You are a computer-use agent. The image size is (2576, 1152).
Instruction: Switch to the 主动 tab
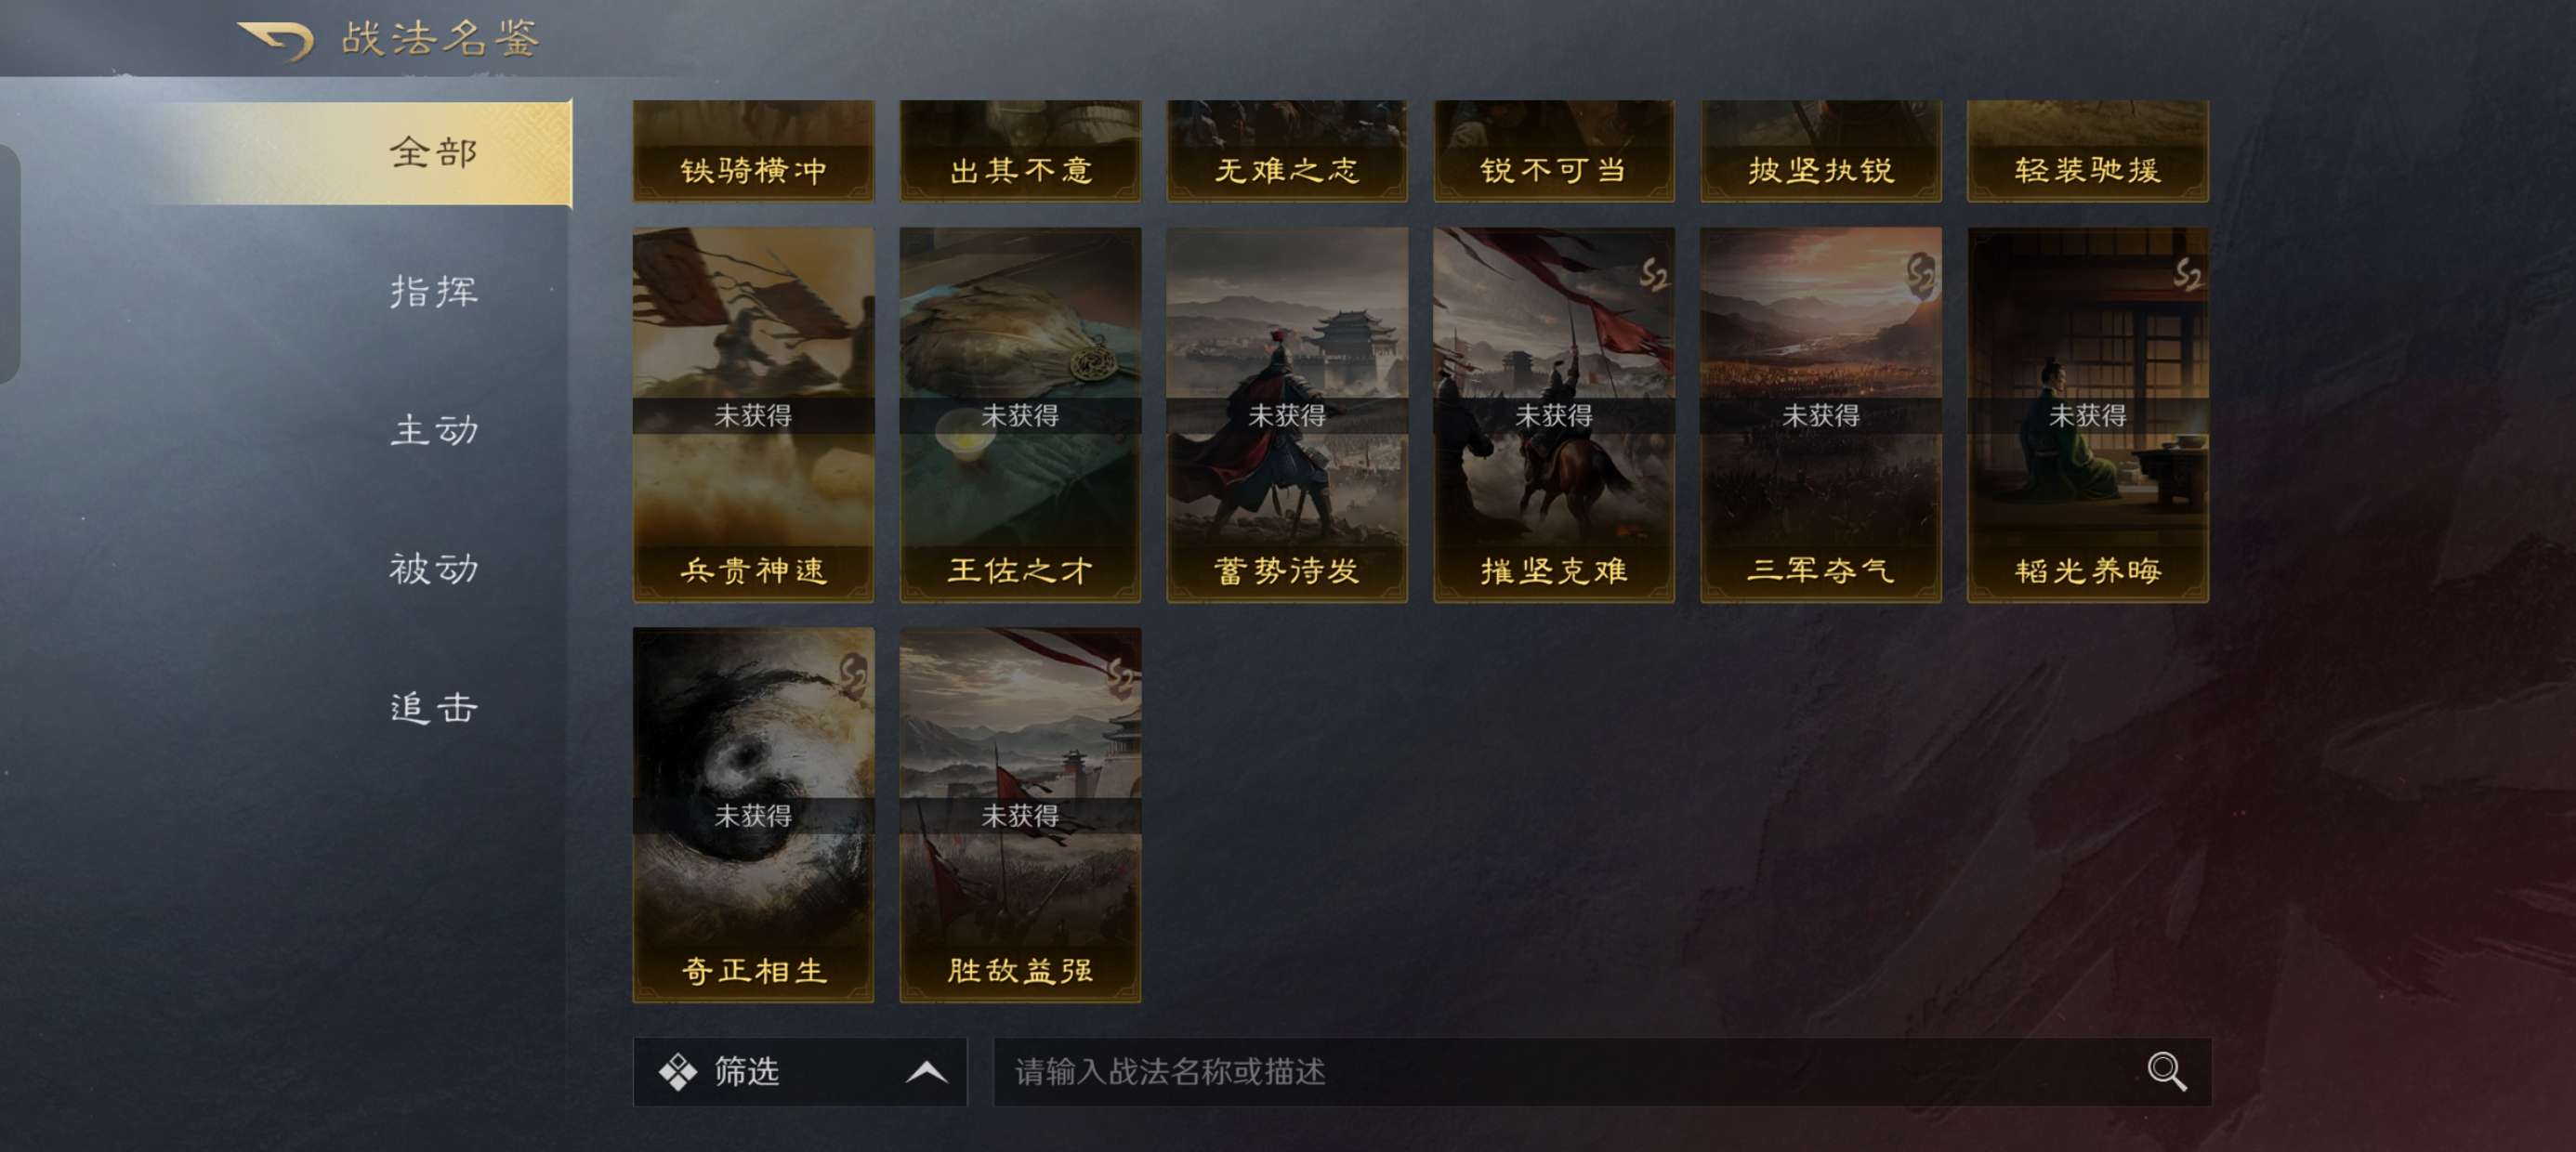pos(434,430)
